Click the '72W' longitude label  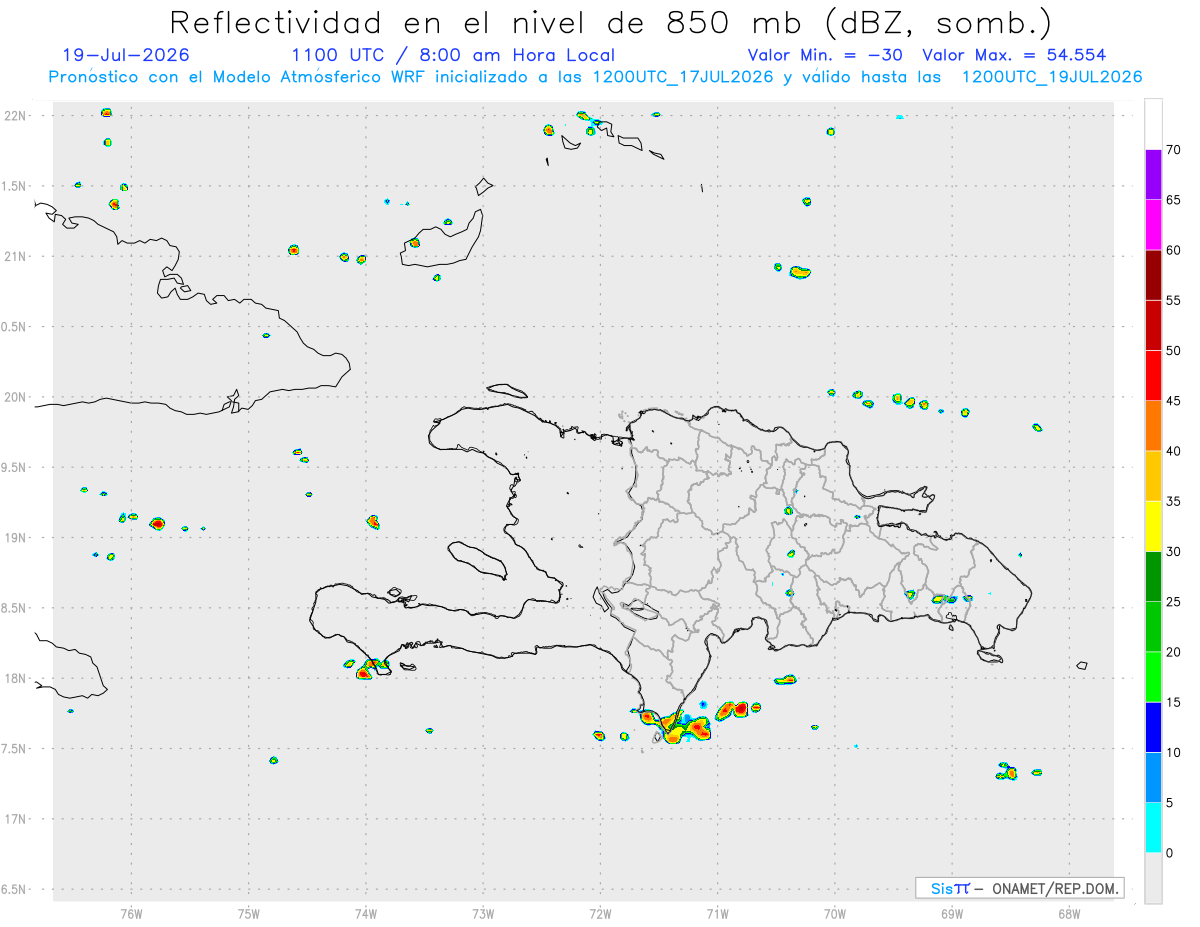600,913
